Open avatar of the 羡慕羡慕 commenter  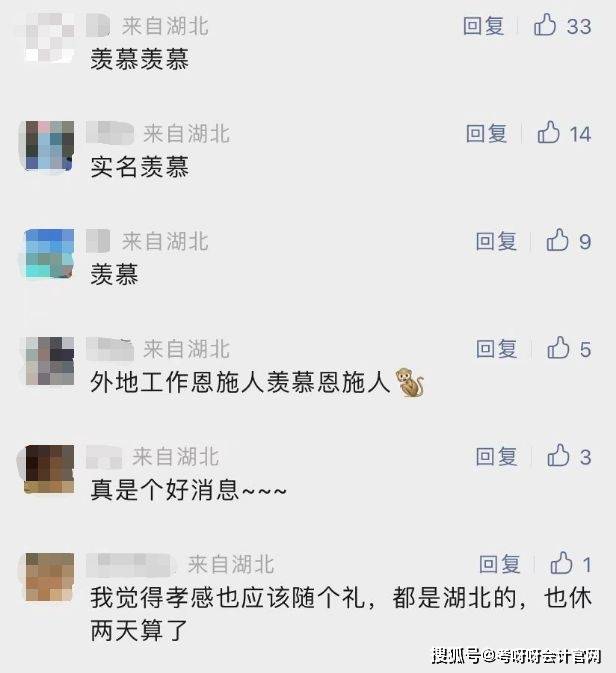49,37
